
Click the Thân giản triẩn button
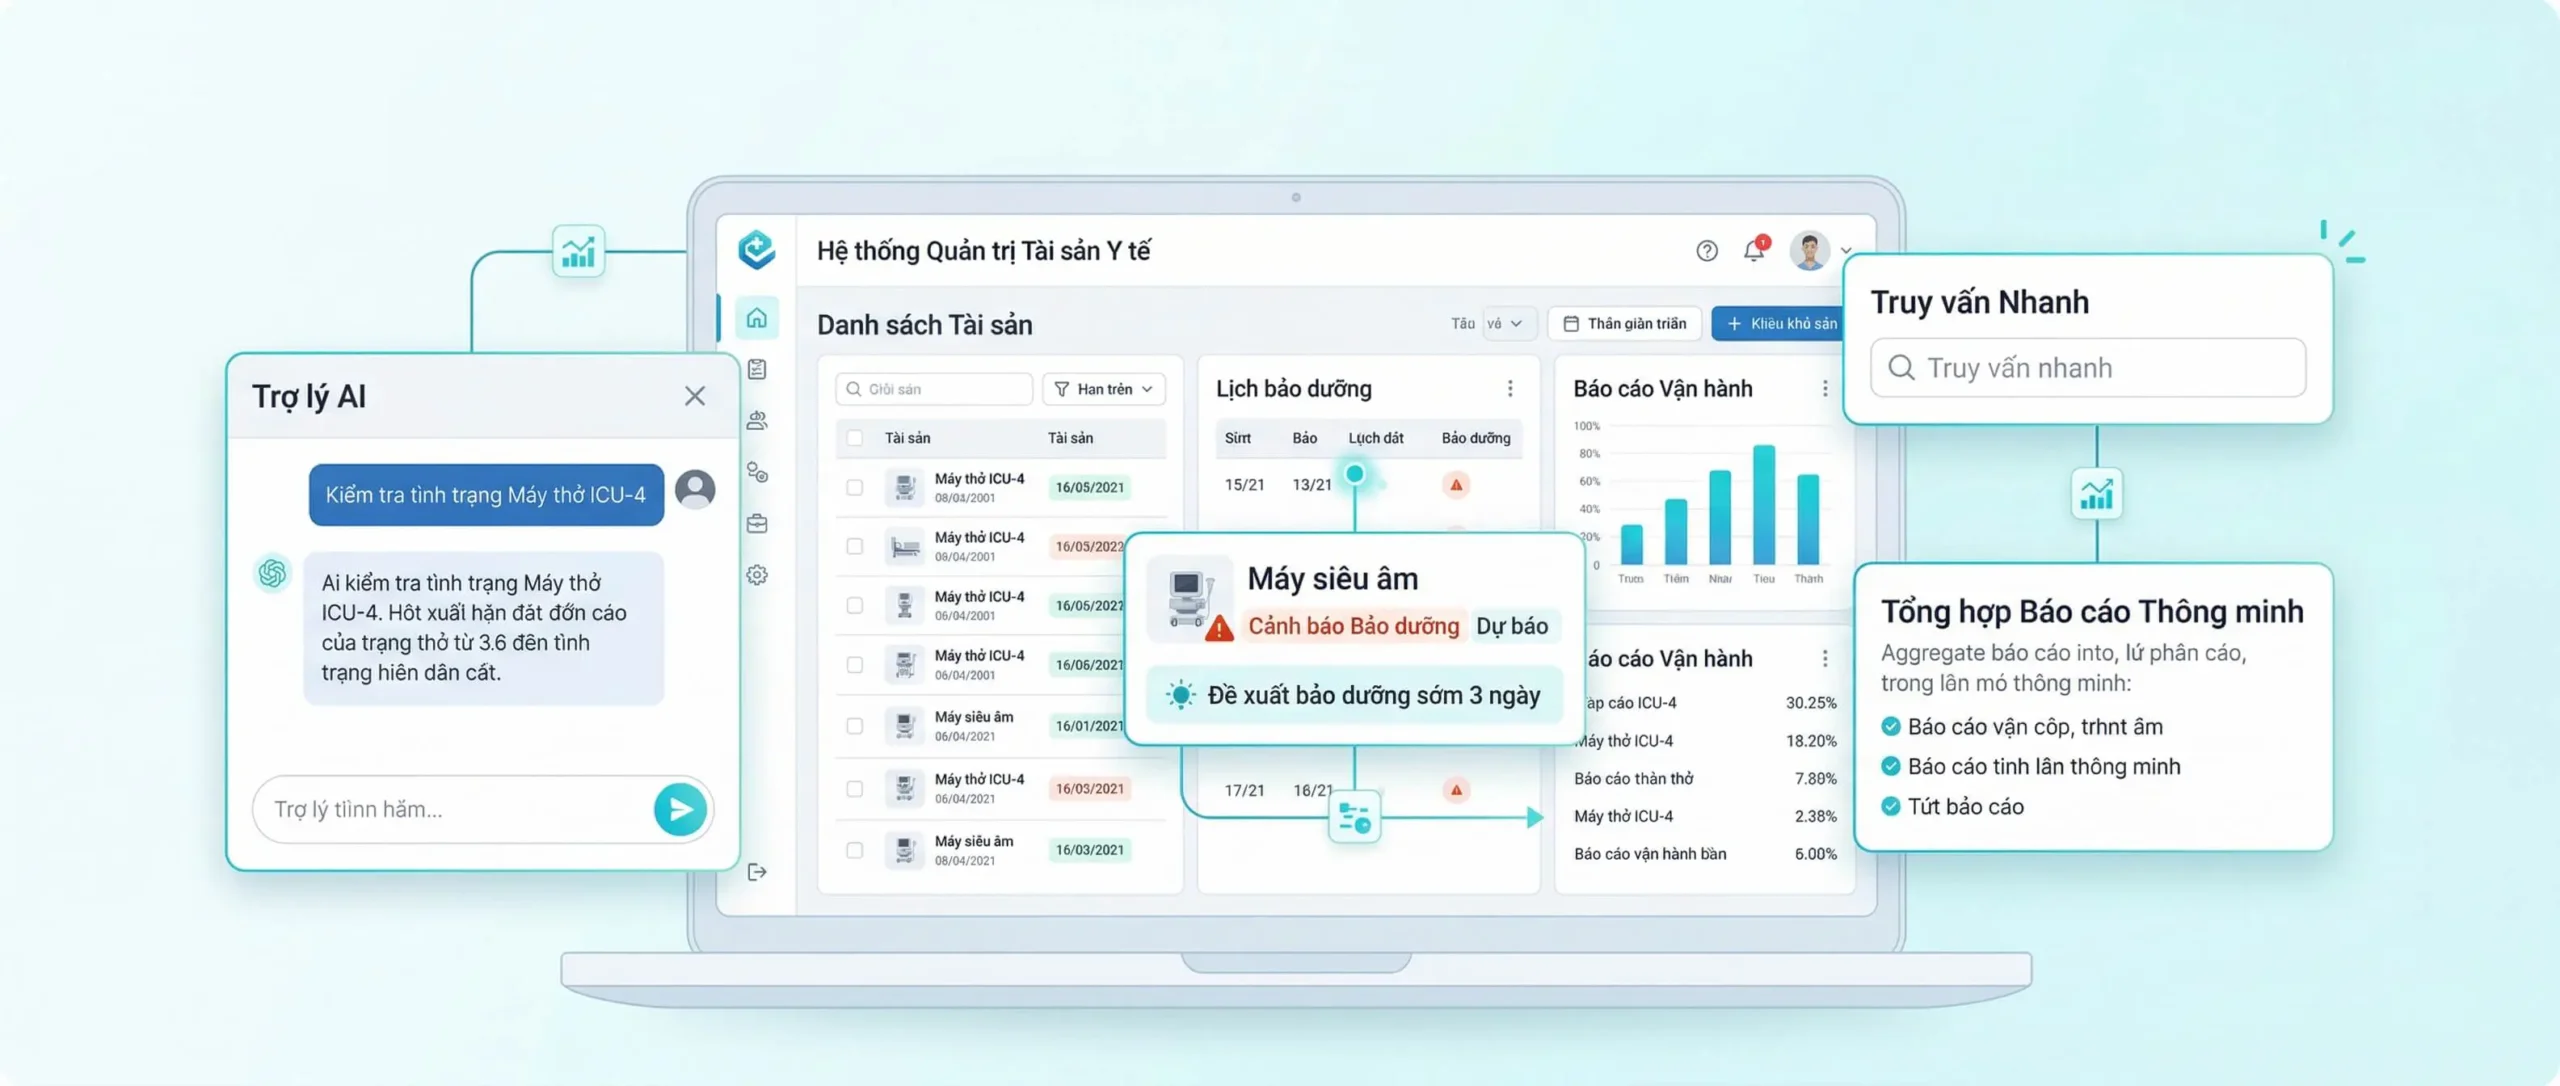click(x=1625, y=323)
